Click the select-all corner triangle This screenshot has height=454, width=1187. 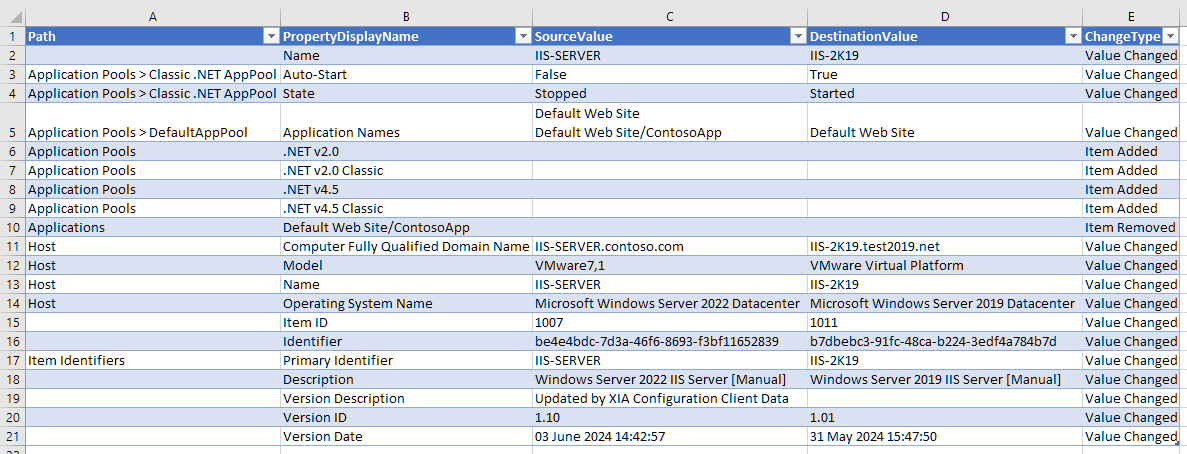point(12,16)
